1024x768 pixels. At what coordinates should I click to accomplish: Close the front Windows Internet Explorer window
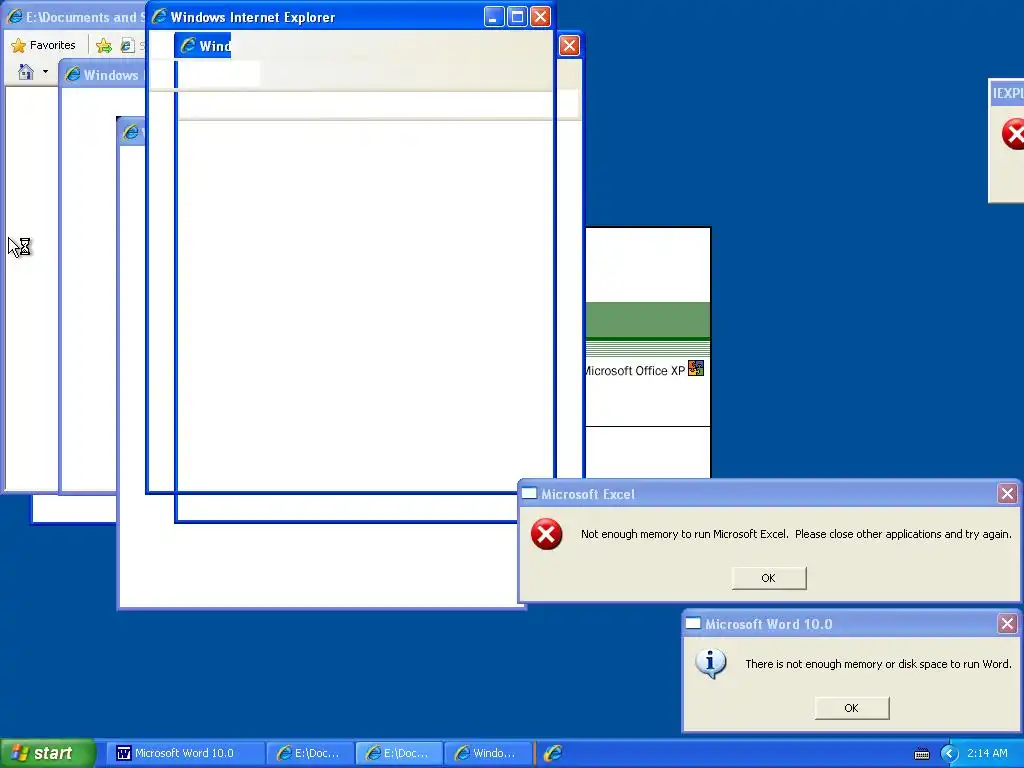(x=540, y=17)
